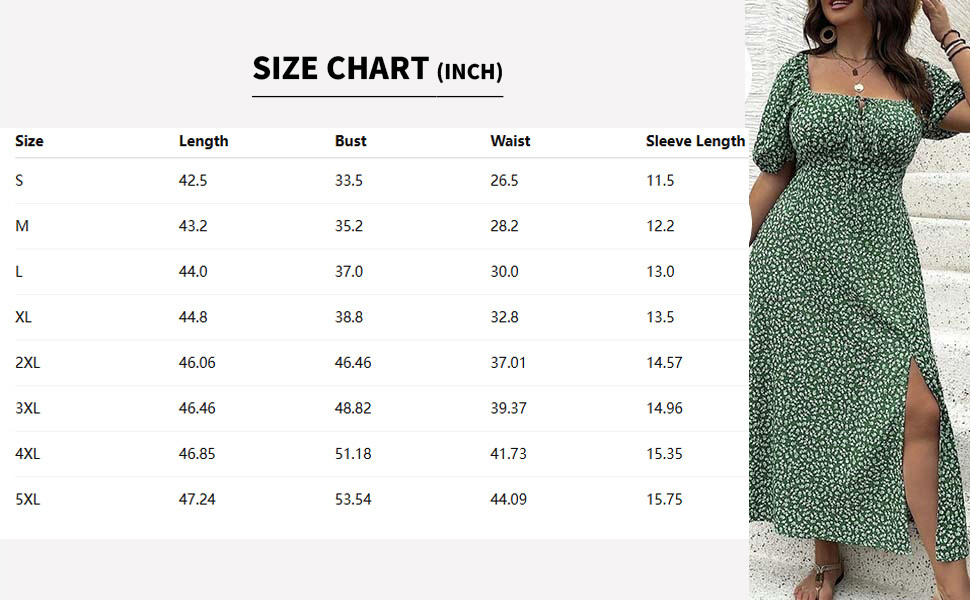This screenshot has height=600, width=970.
Task: Select the 30.0 waist value for L
Action: pyautogui.click(x=504, y=272)
